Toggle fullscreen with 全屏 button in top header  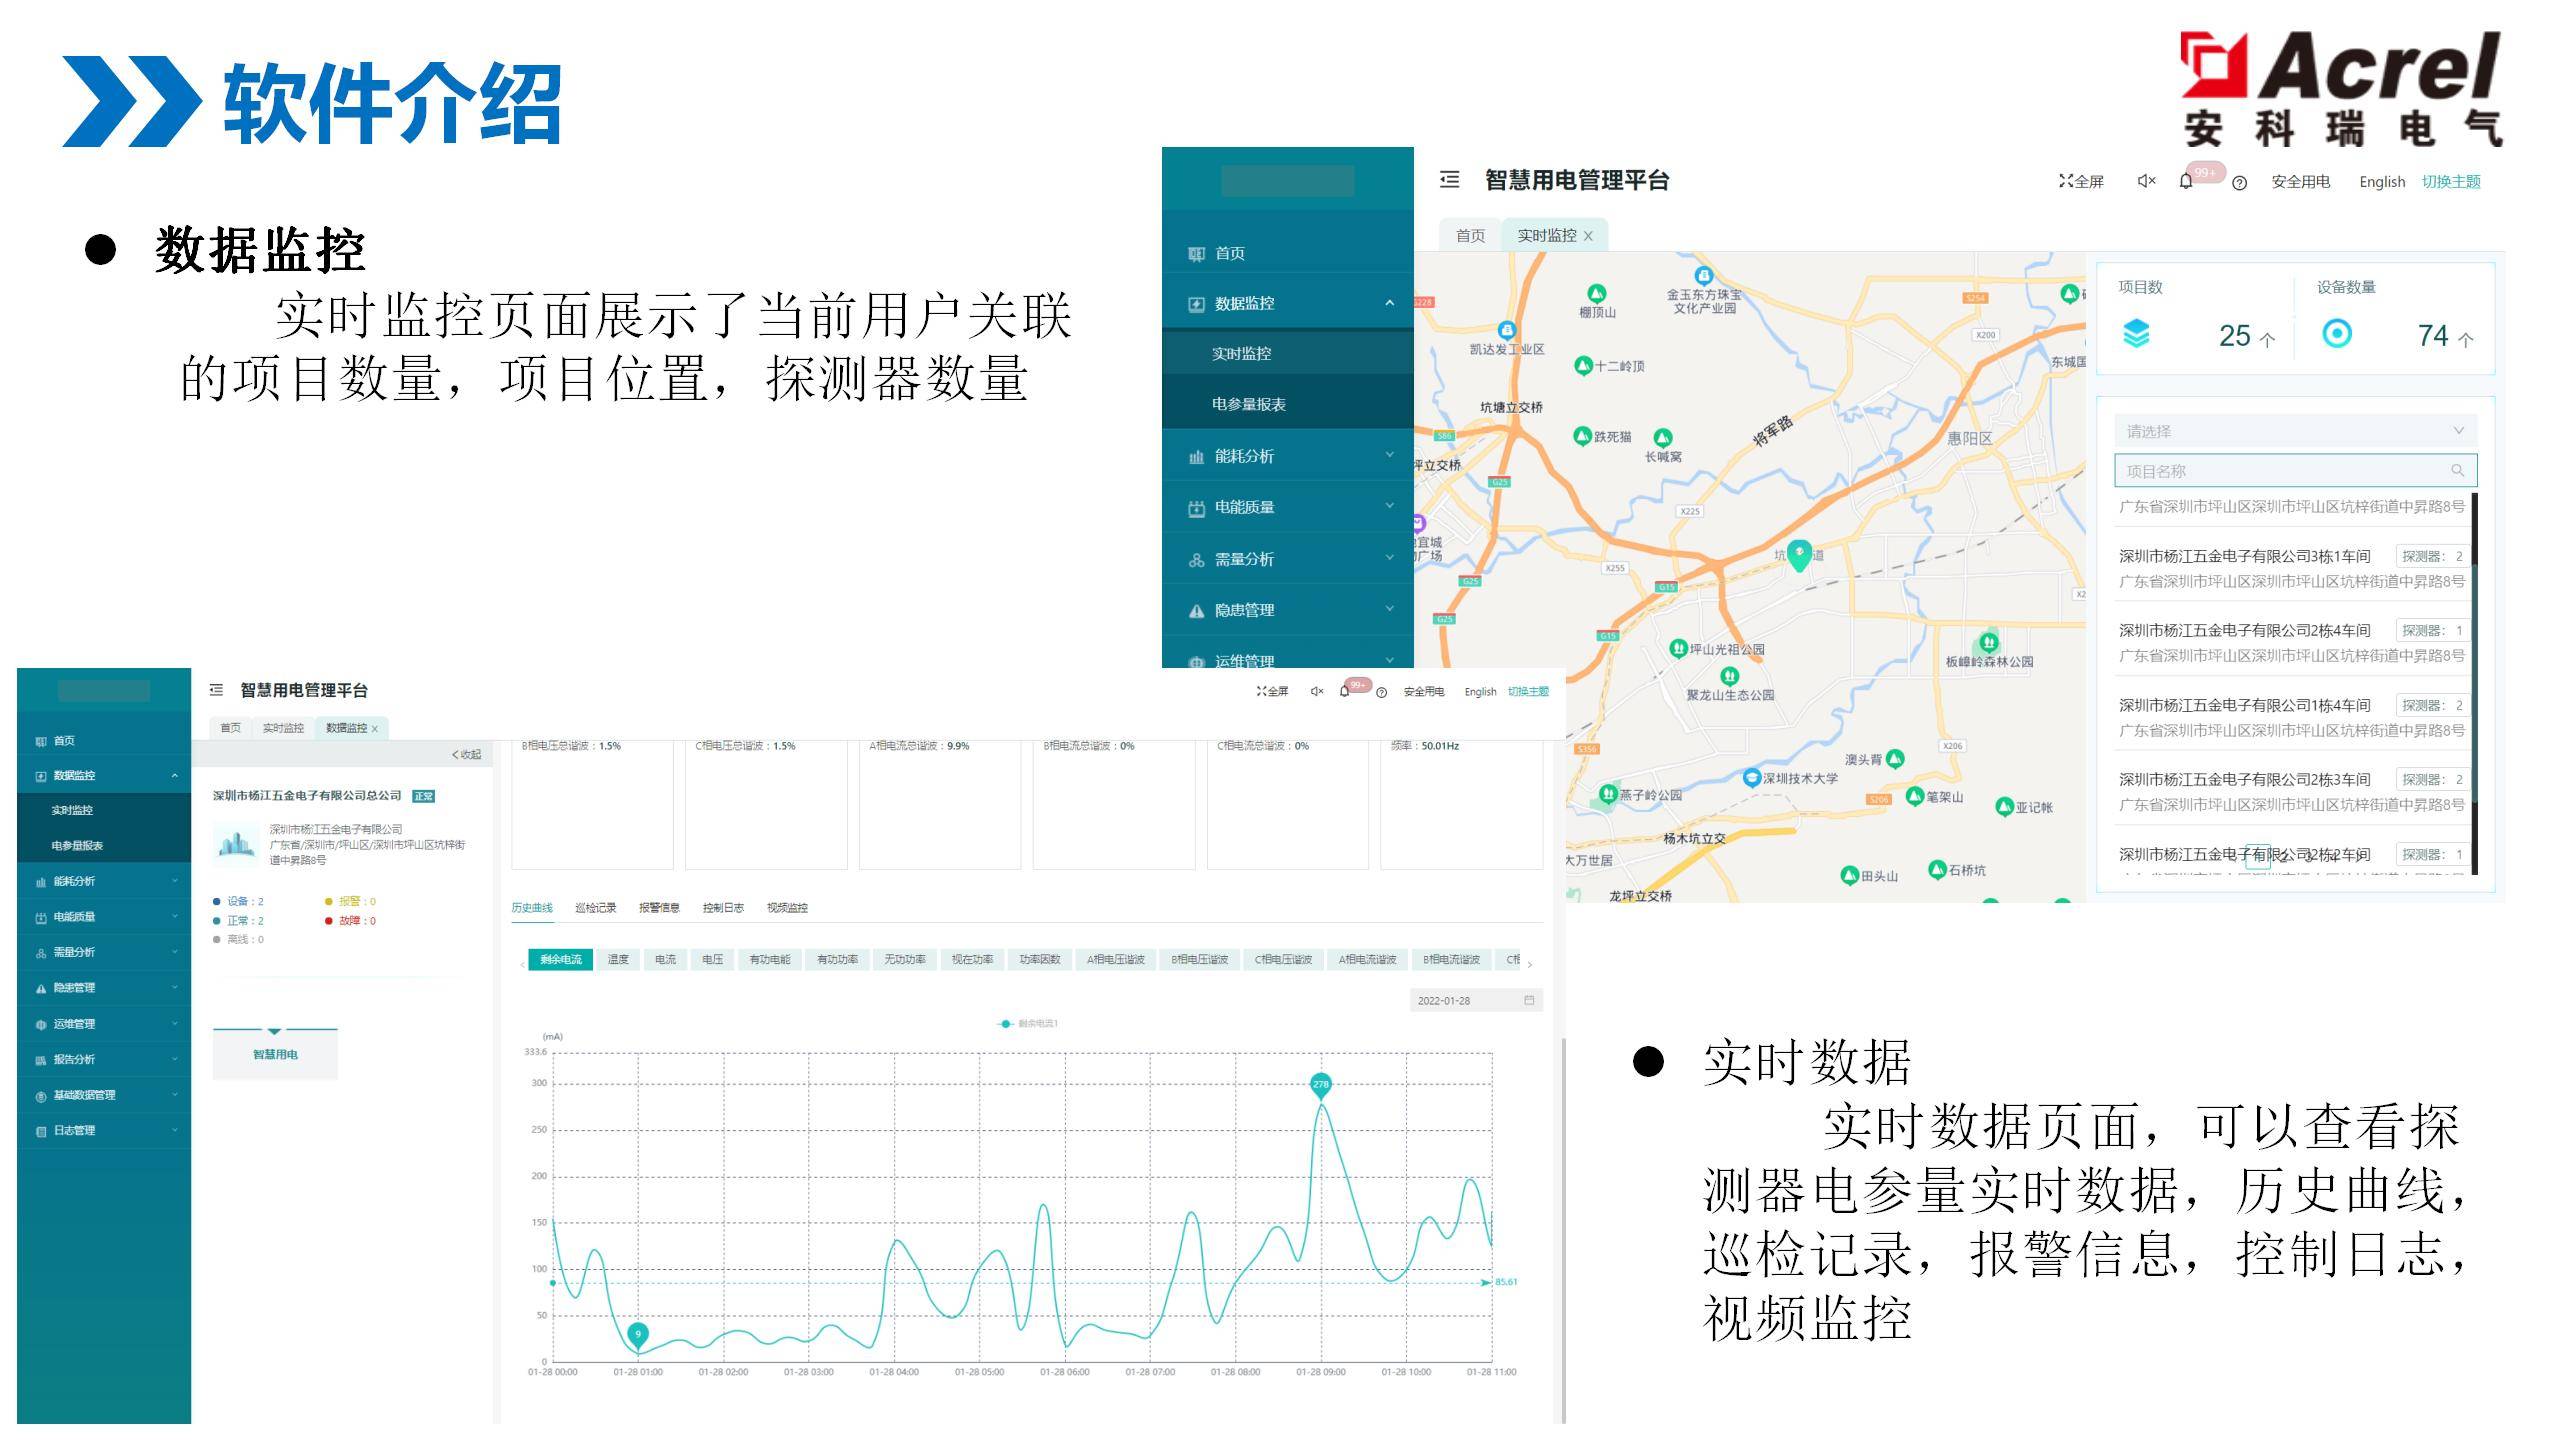[2081, 181]
